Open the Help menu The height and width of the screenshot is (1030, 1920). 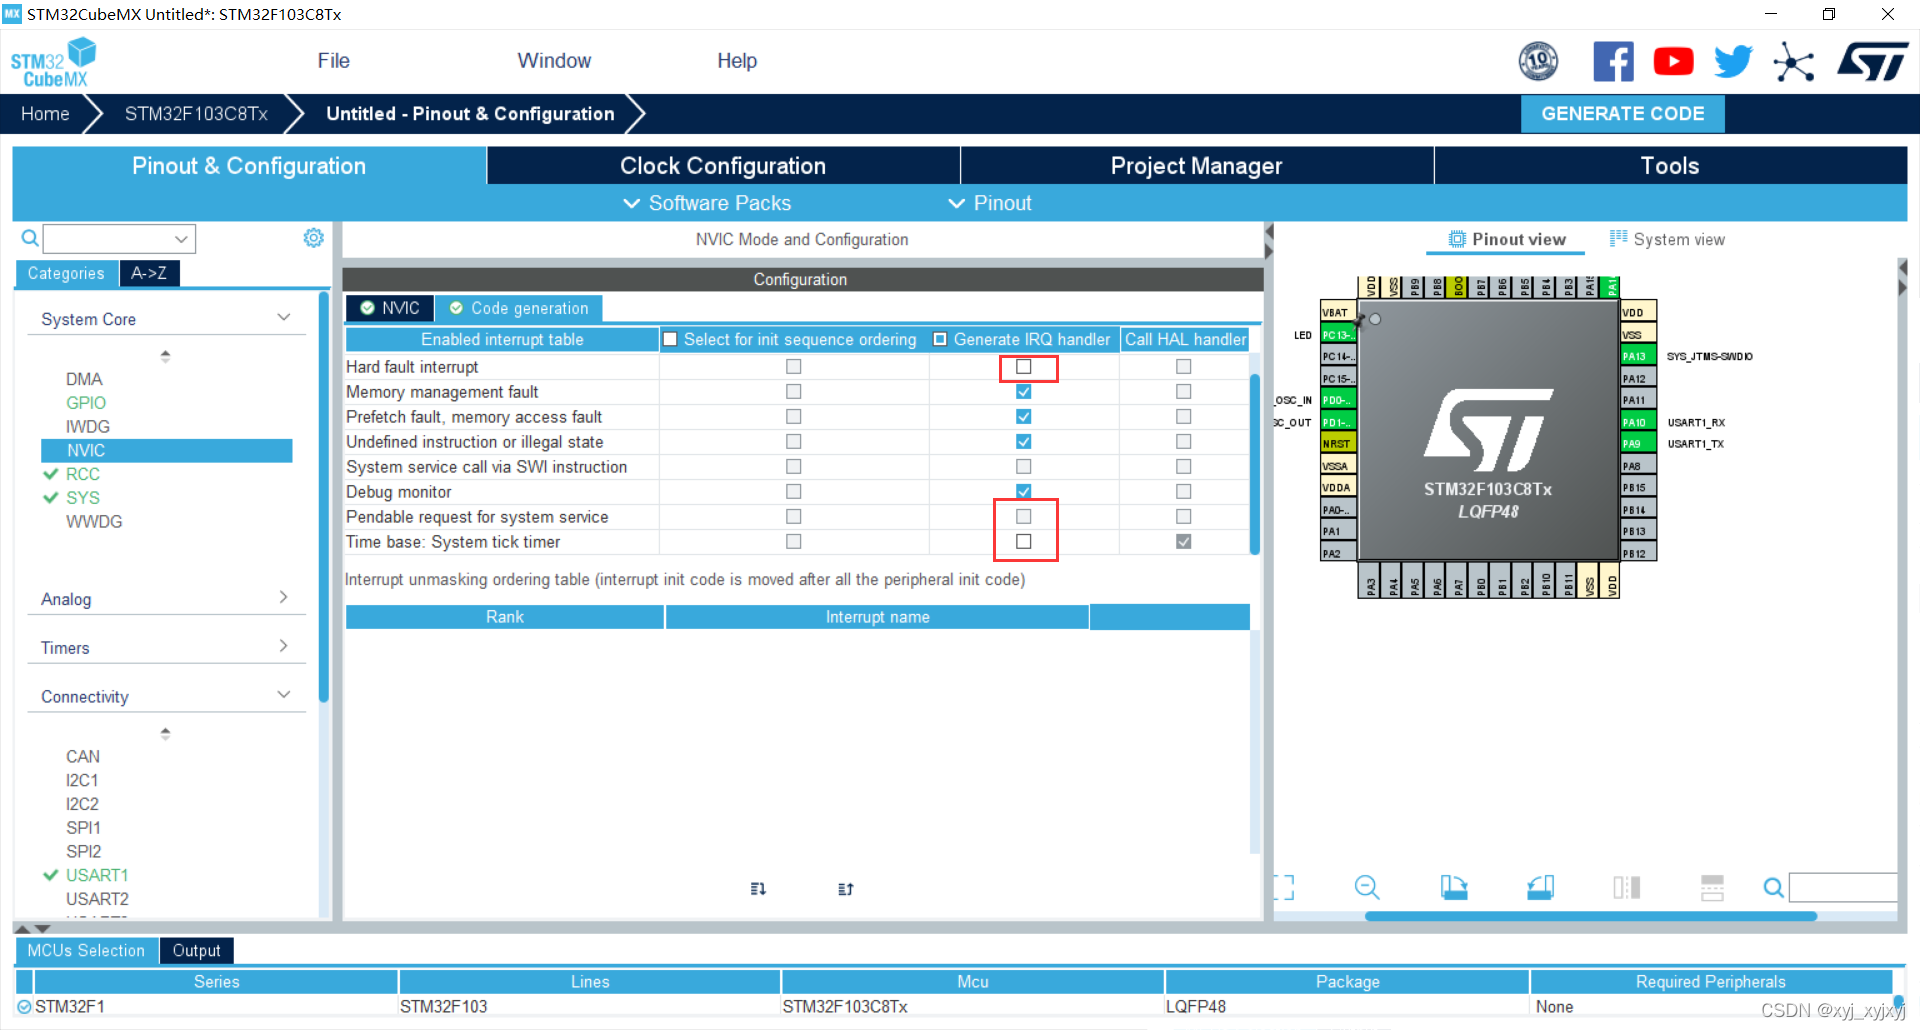737,61
